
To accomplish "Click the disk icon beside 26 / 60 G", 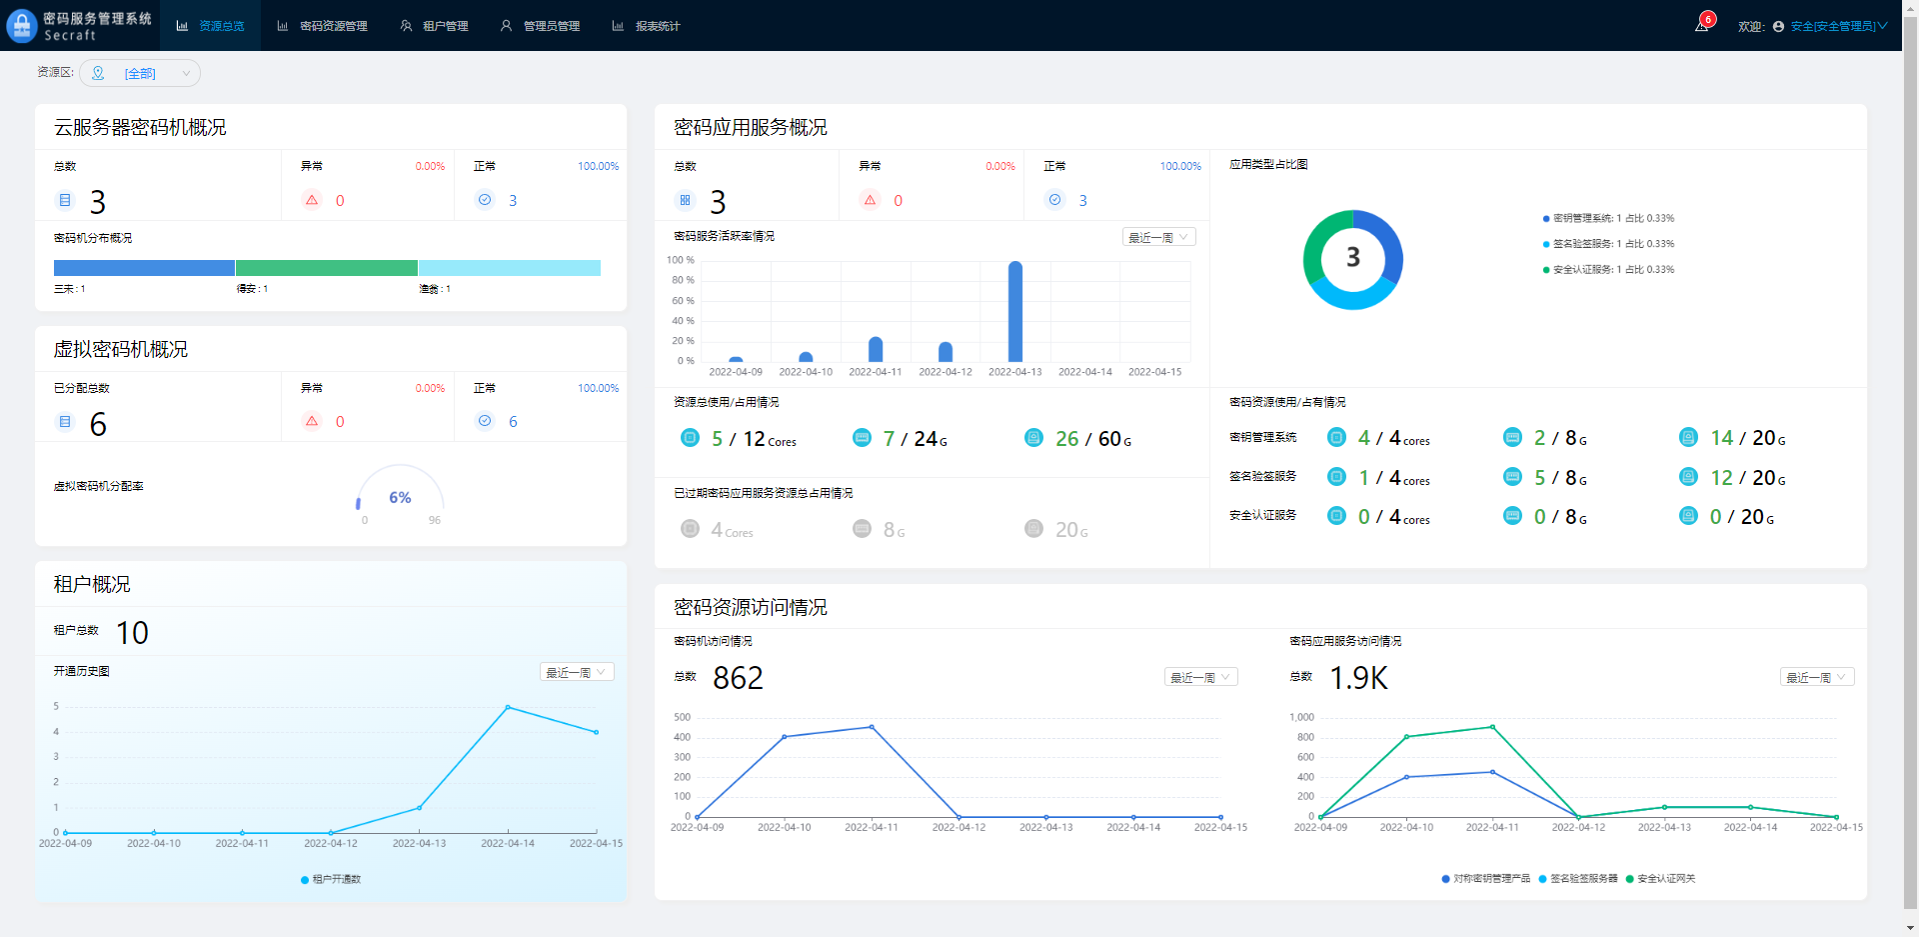I will click(1034, 437).
